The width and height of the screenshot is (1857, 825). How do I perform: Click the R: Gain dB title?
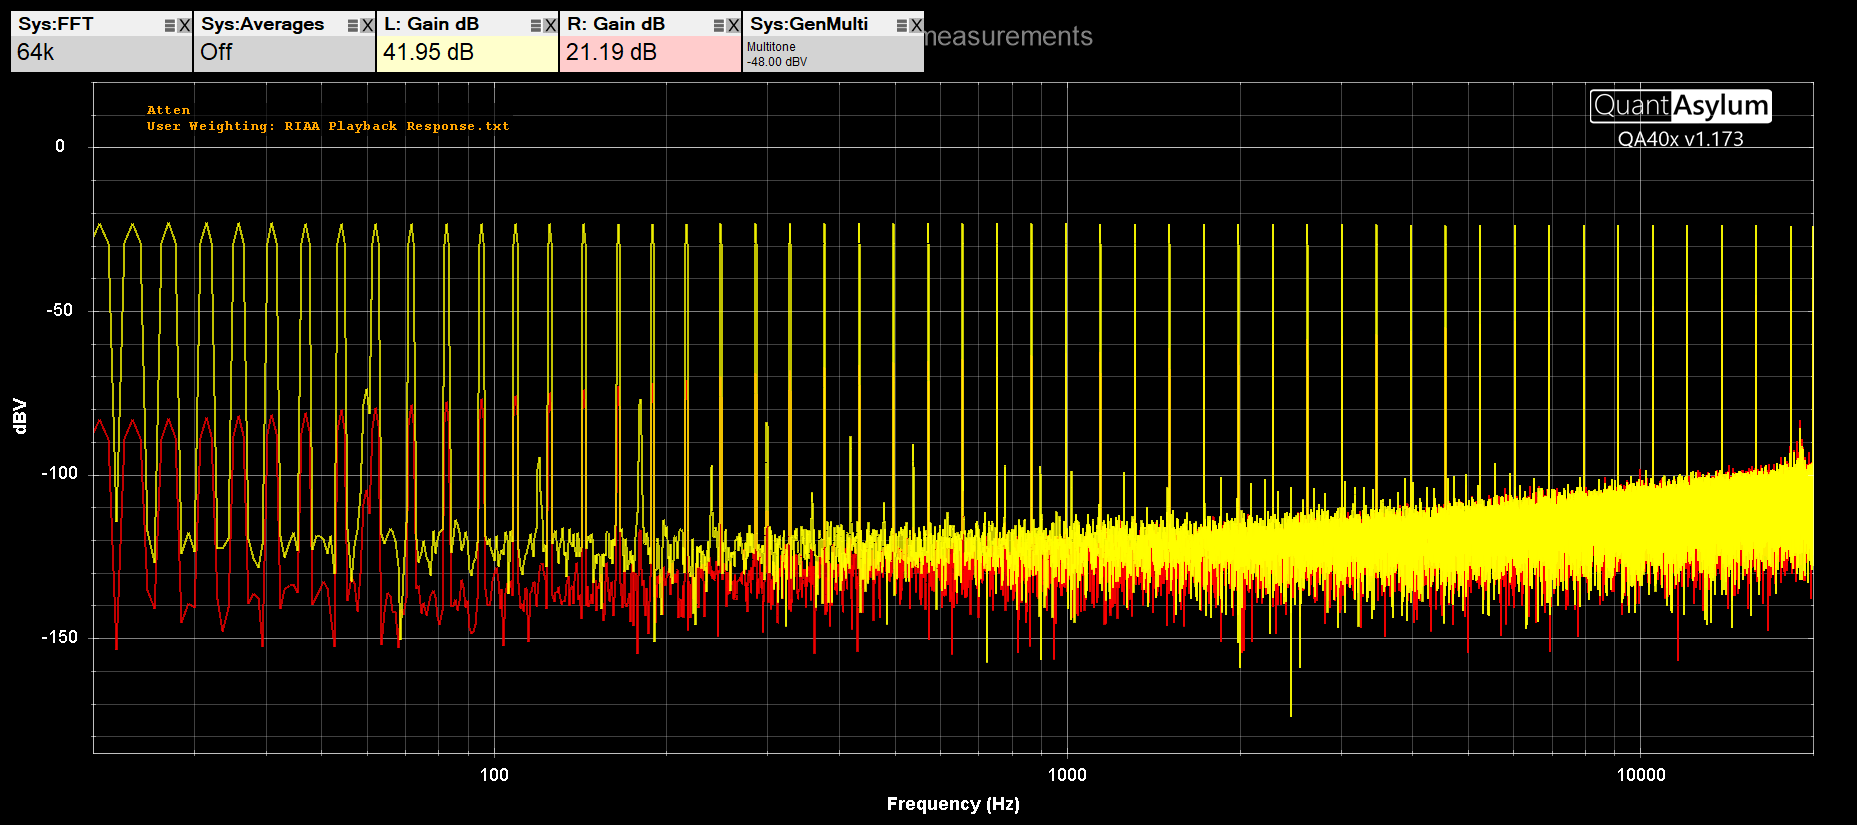tap(616, 24)
